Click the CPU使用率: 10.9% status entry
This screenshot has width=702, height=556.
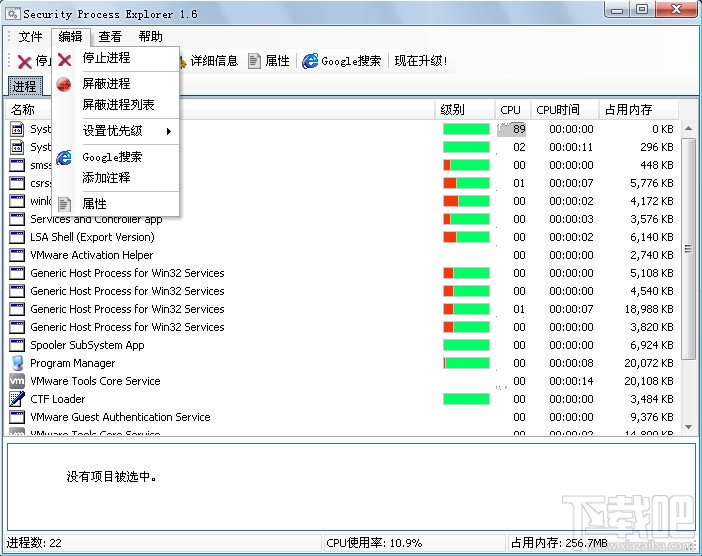[374, 543]
